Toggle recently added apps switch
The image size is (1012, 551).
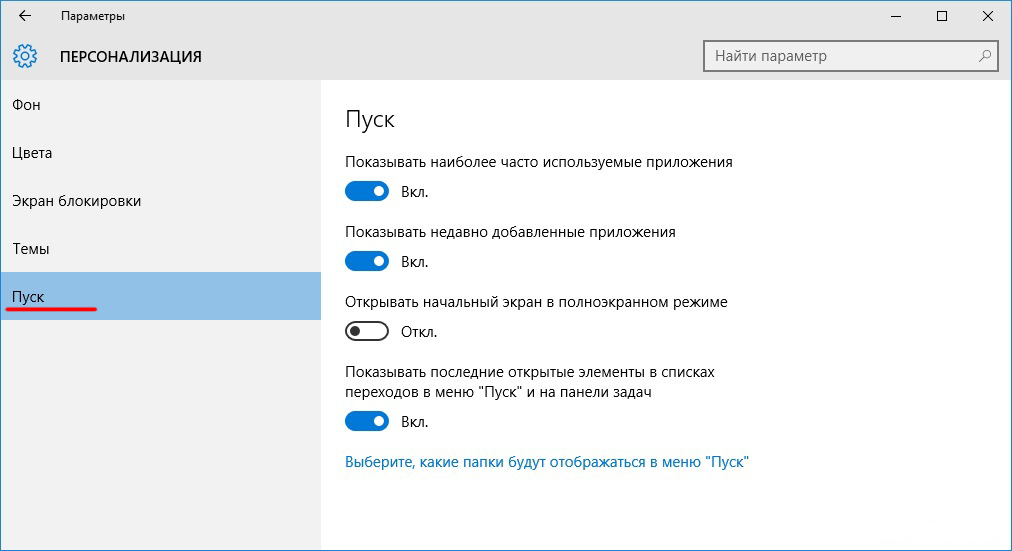(x=366, y=262)
